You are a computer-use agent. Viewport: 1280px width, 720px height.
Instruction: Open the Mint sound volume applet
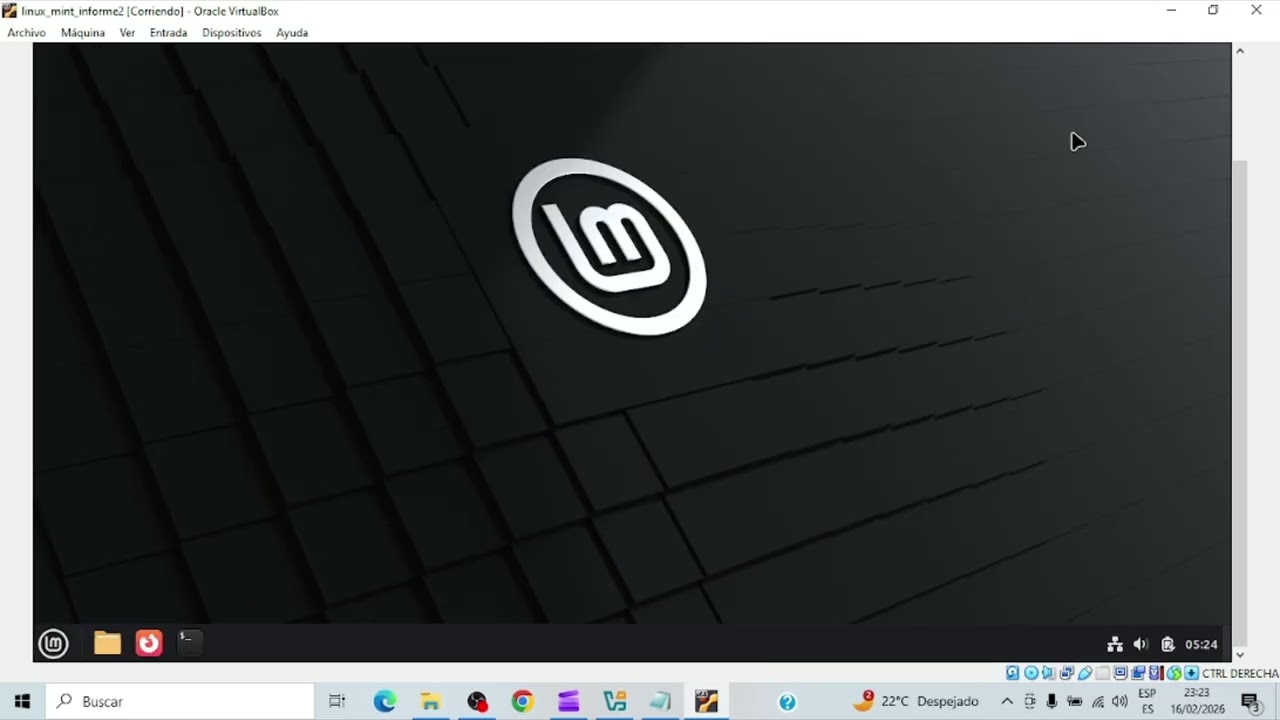(x=1141, y=645)
